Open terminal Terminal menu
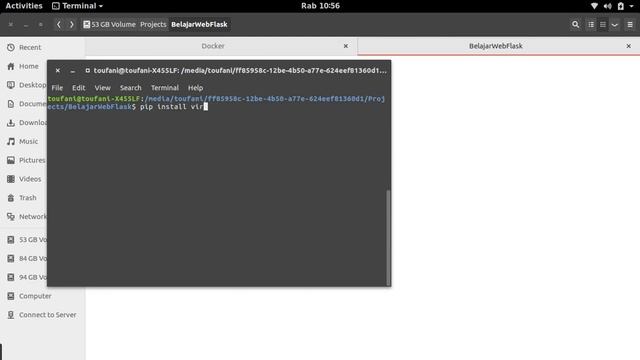Screen dimensions: 640x360 point(165,88)
